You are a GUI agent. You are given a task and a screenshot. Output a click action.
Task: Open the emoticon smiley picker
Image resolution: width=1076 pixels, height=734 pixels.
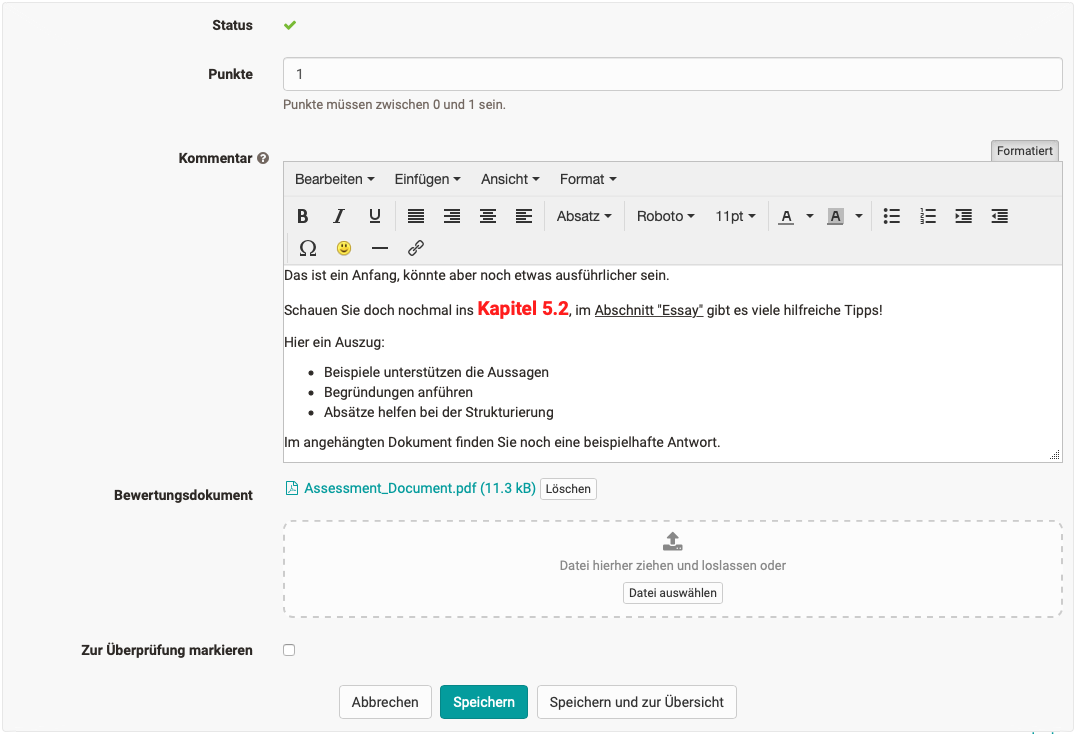coord(344,248)
